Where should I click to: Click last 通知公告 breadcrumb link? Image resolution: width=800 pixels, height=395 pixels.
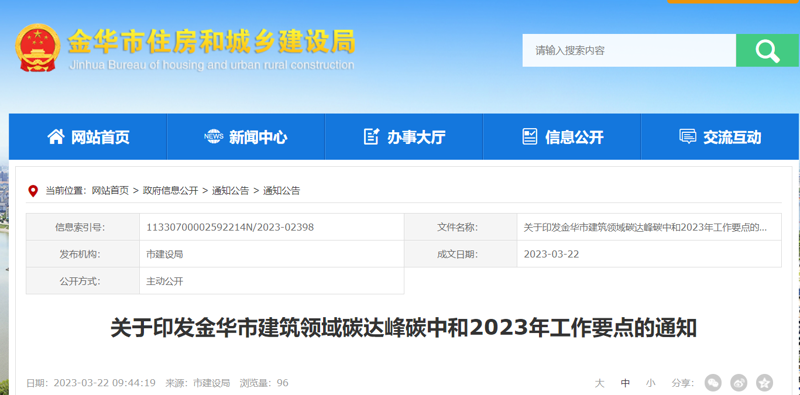coord(282,191)
